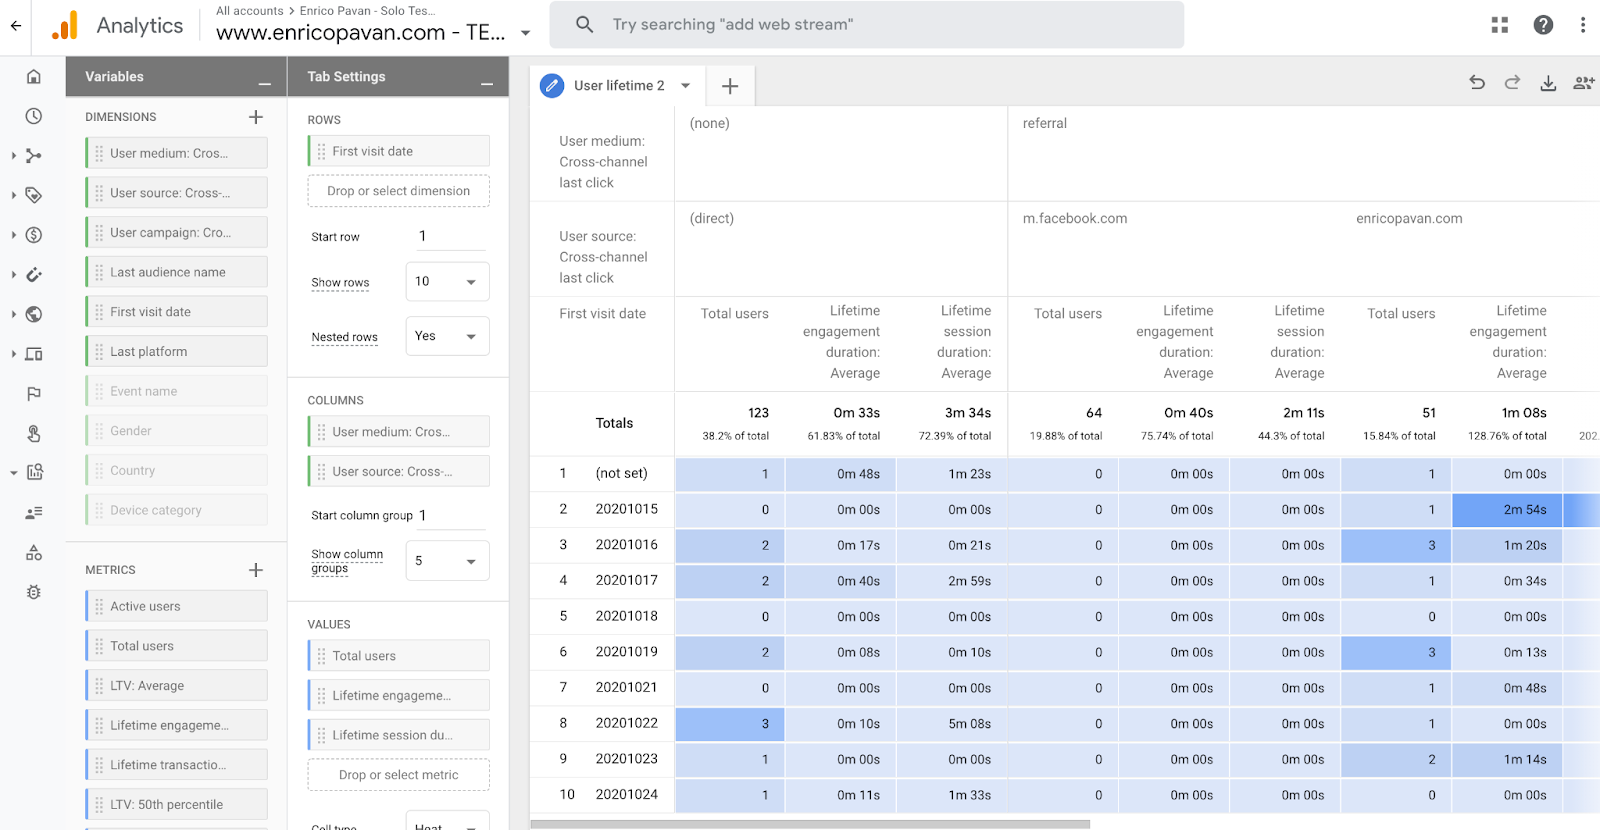The width and height of the screenshot is (1600, 830).
Task: Select Gender dimension
Action: pos(177,431)
